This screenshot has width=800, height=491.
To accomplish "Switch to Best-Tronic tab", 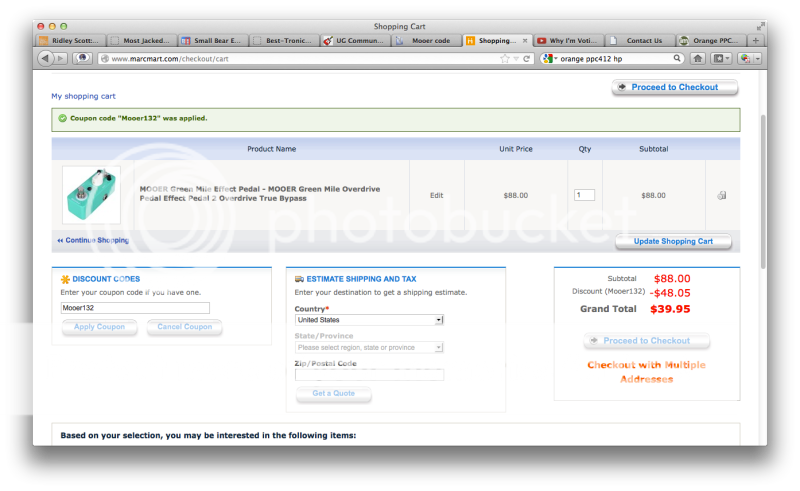I will click(x=285, y=40).
